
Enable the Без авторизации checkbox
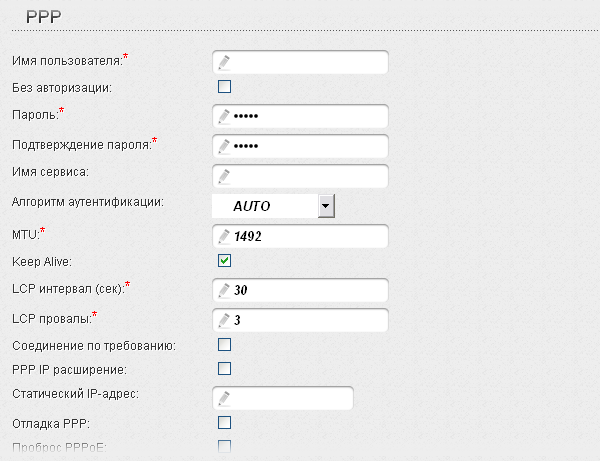point(224,87)
